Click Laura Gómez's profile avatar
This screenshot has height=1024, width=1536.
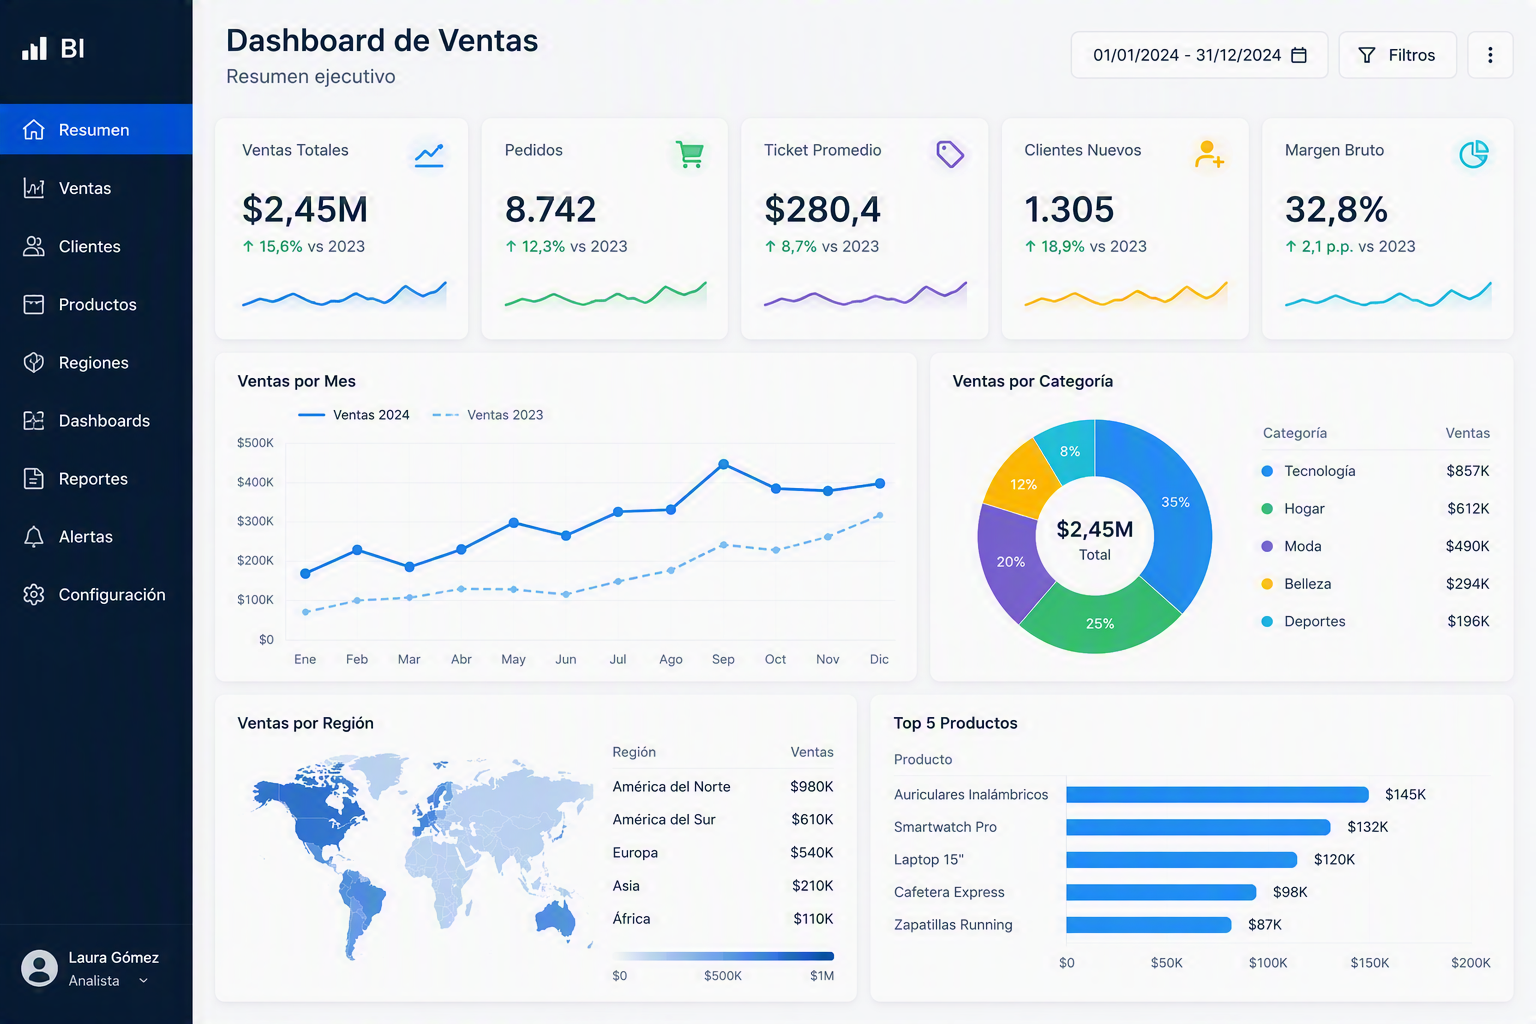pyautogui.click(x=40, y=968)
